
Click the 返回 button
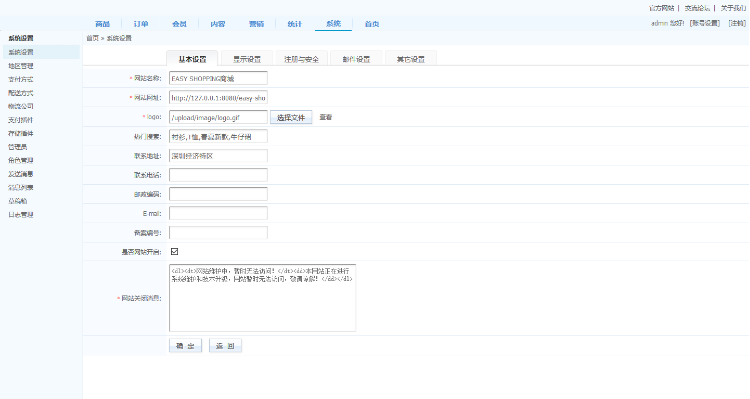point(225,346)
